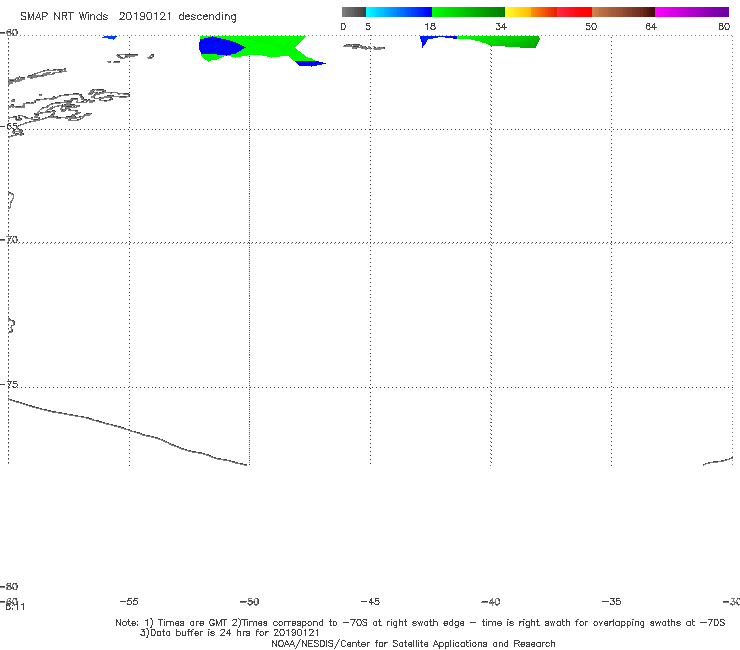The width and height of the screenshot is (740, 650).
Task: Click the small blue wedge near -43 longitude
Action: pos(425,41)
